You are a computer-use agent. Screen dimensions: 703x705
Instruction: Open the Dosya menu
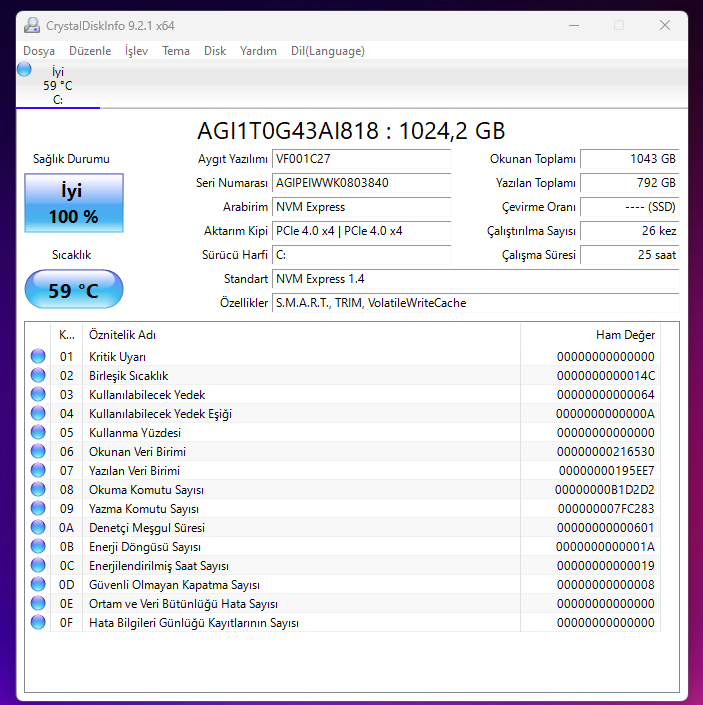click(39, 51)
